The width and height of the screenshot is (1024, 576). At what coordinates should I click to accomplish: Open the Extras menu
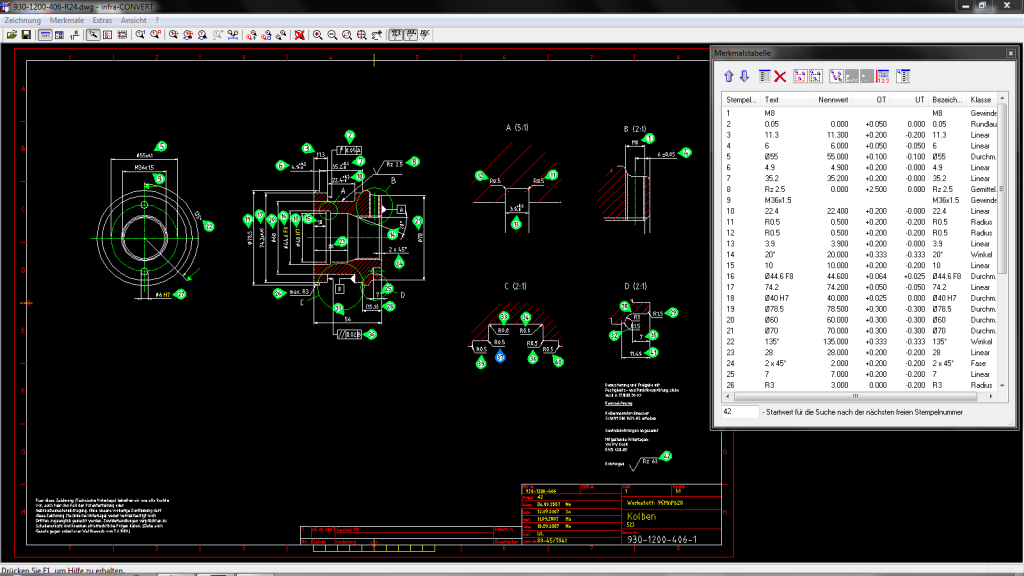102,20
